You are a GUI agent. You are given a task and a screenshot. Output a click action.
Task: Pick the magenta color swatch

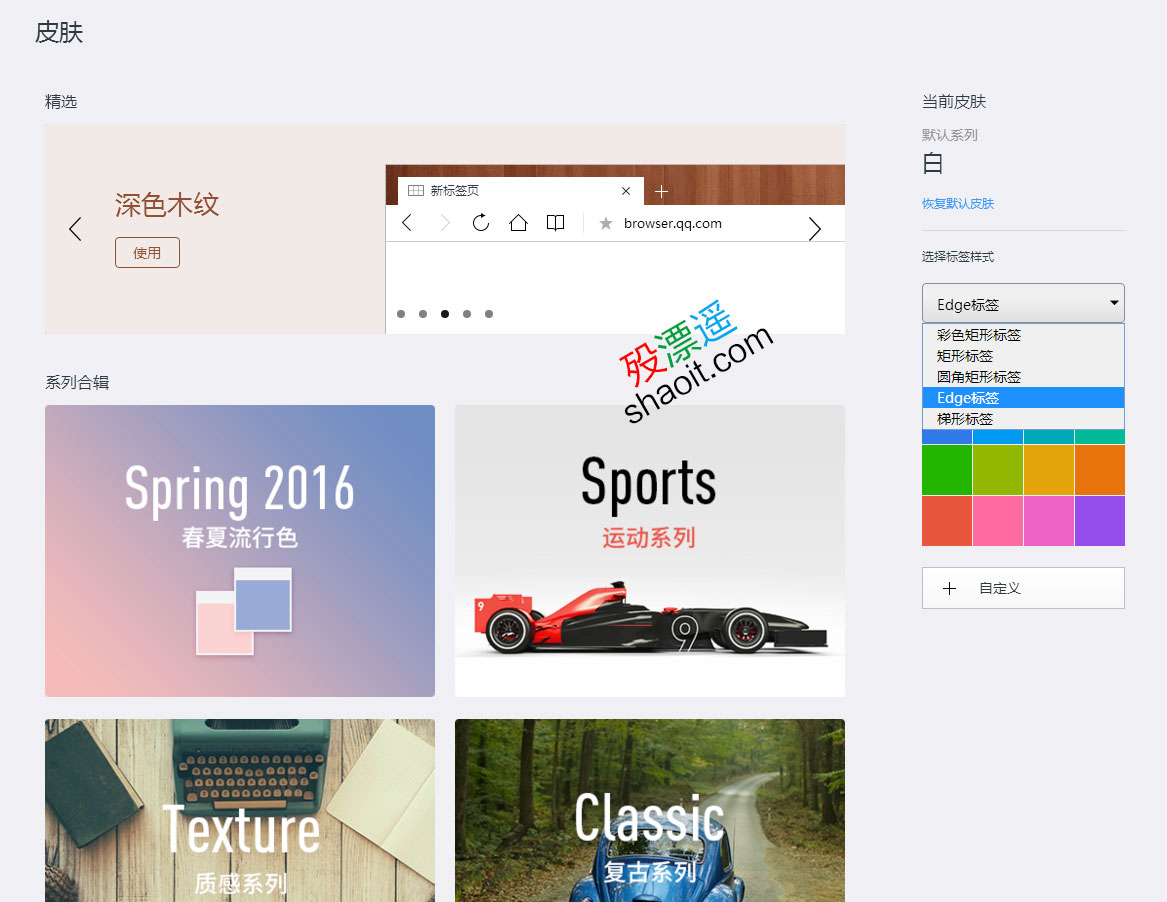(1049, 521)
